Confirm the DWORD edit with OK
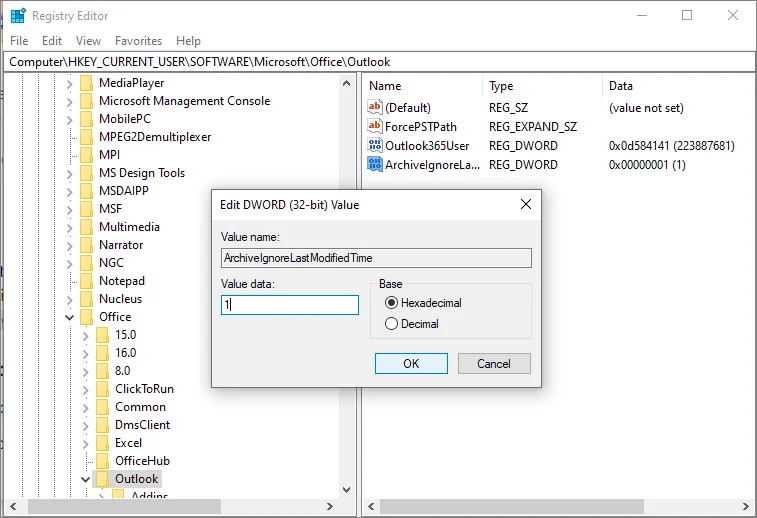 tap(411, 364)
